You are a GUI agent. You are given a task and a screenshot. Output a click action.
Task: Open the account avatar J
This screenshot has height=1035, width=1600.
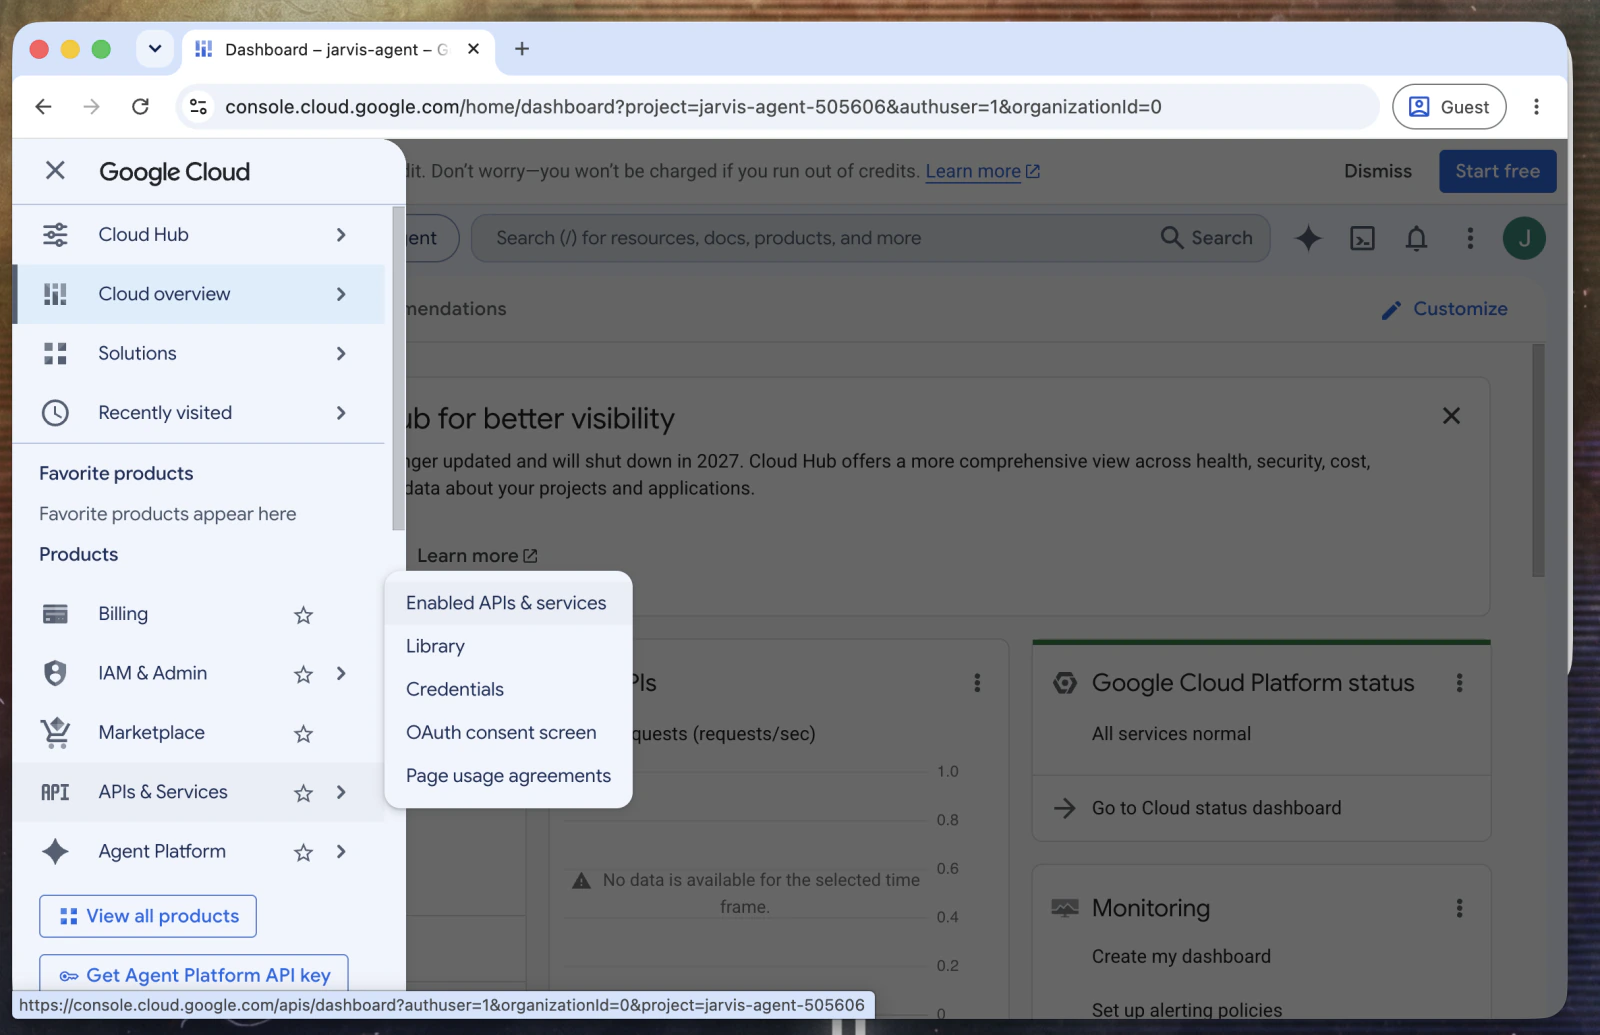click(1524, 238)
